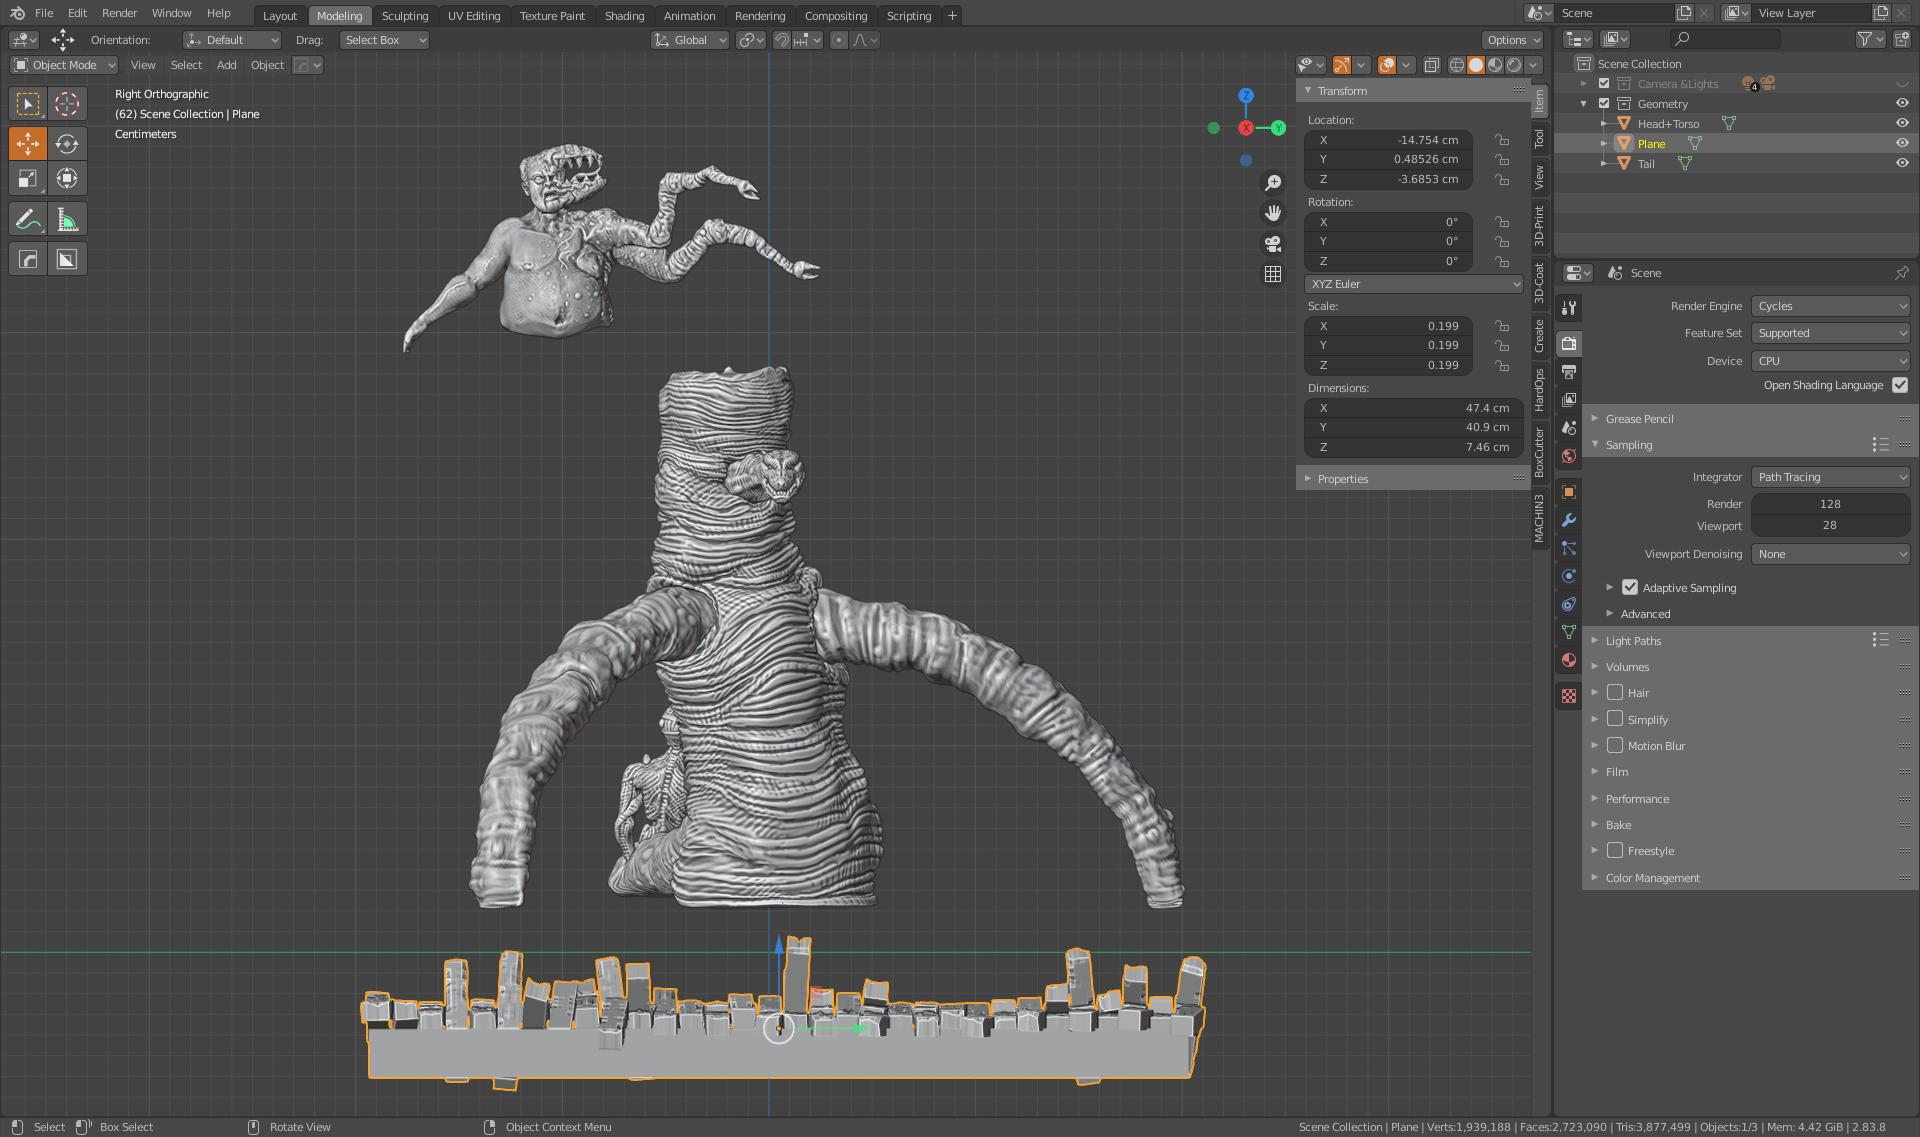Click the Options popover in the viewport header
This screenshot has height=1137, width=1920.
[1512, 39]
